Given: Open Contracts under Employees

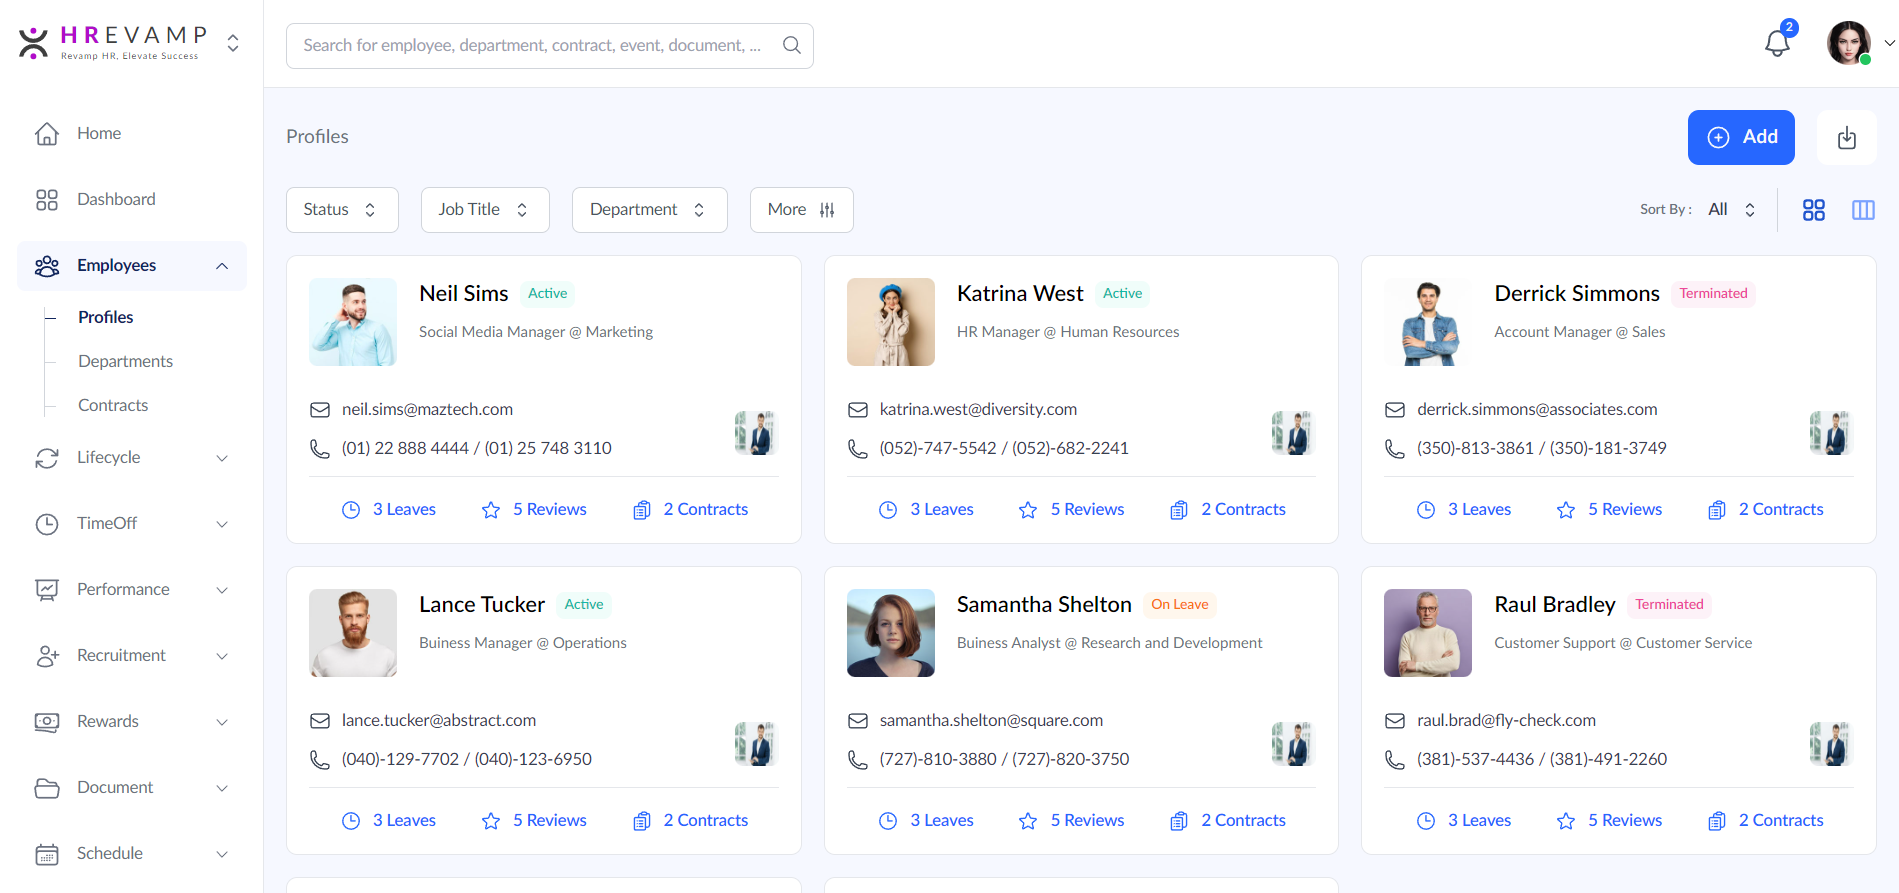Looking at the screenshot, I should 113,405.
